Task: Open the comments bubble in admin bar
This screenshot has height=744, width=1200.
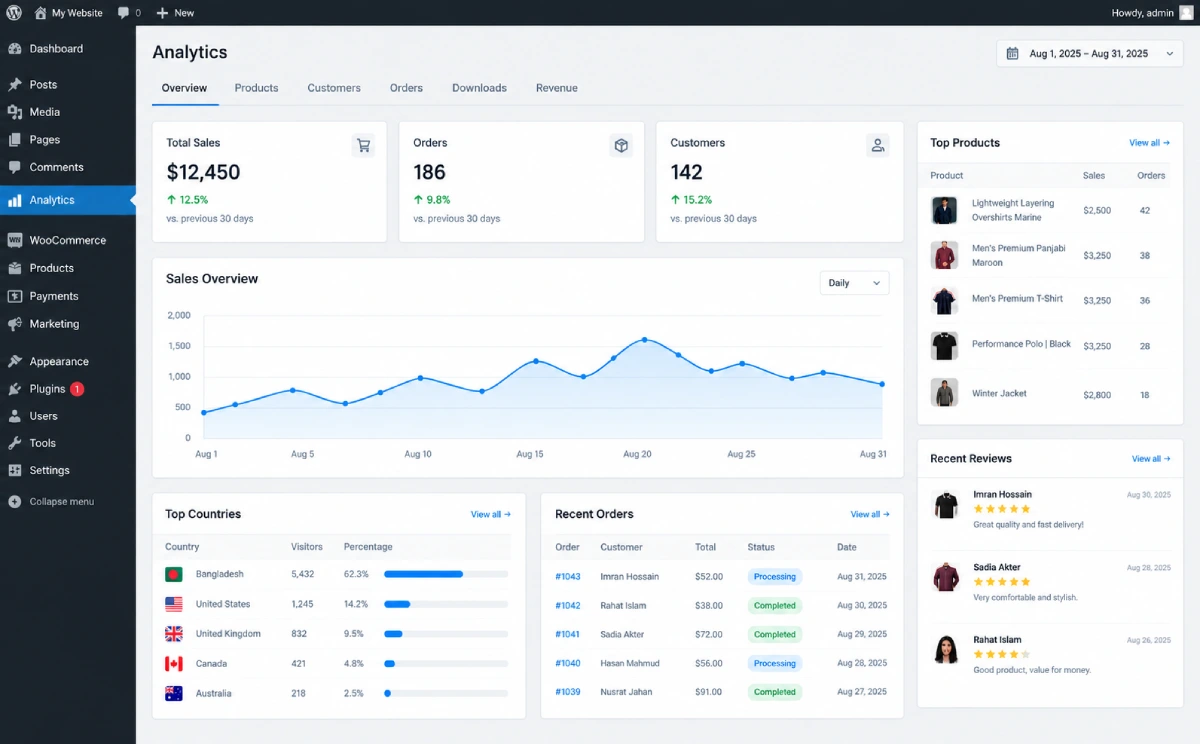Action: click(x=123, y=13)
